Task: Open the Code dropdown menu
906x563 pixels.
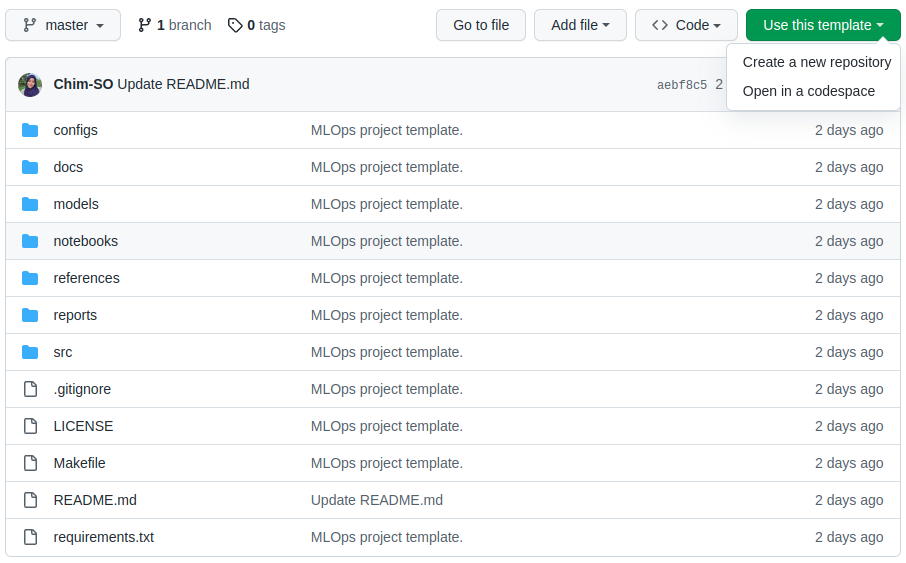Action: tap(686, 25)
